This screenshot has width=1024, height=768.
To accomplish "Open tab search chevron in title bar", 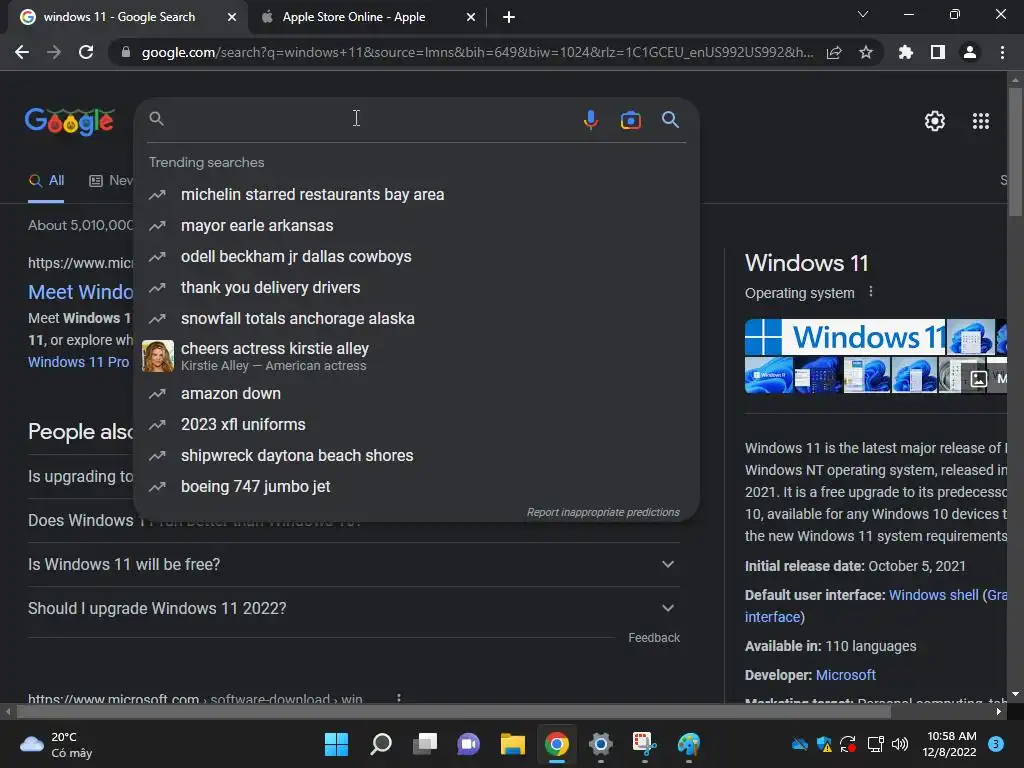I will 863,14.
